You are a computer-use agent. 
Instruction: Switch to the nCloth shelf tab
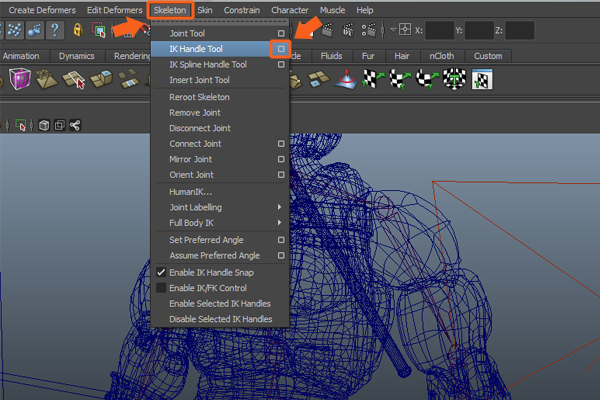coord(440,56)
